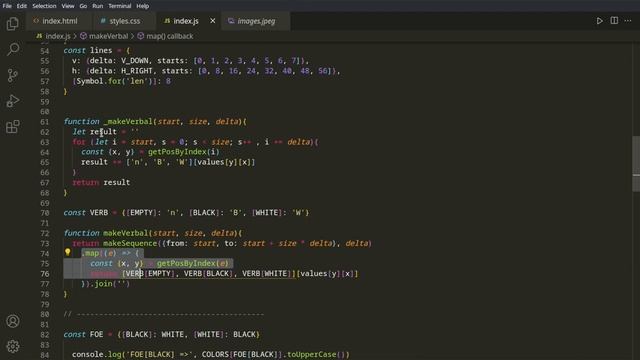Click 'const lines' on line 54

pos(88,51)
